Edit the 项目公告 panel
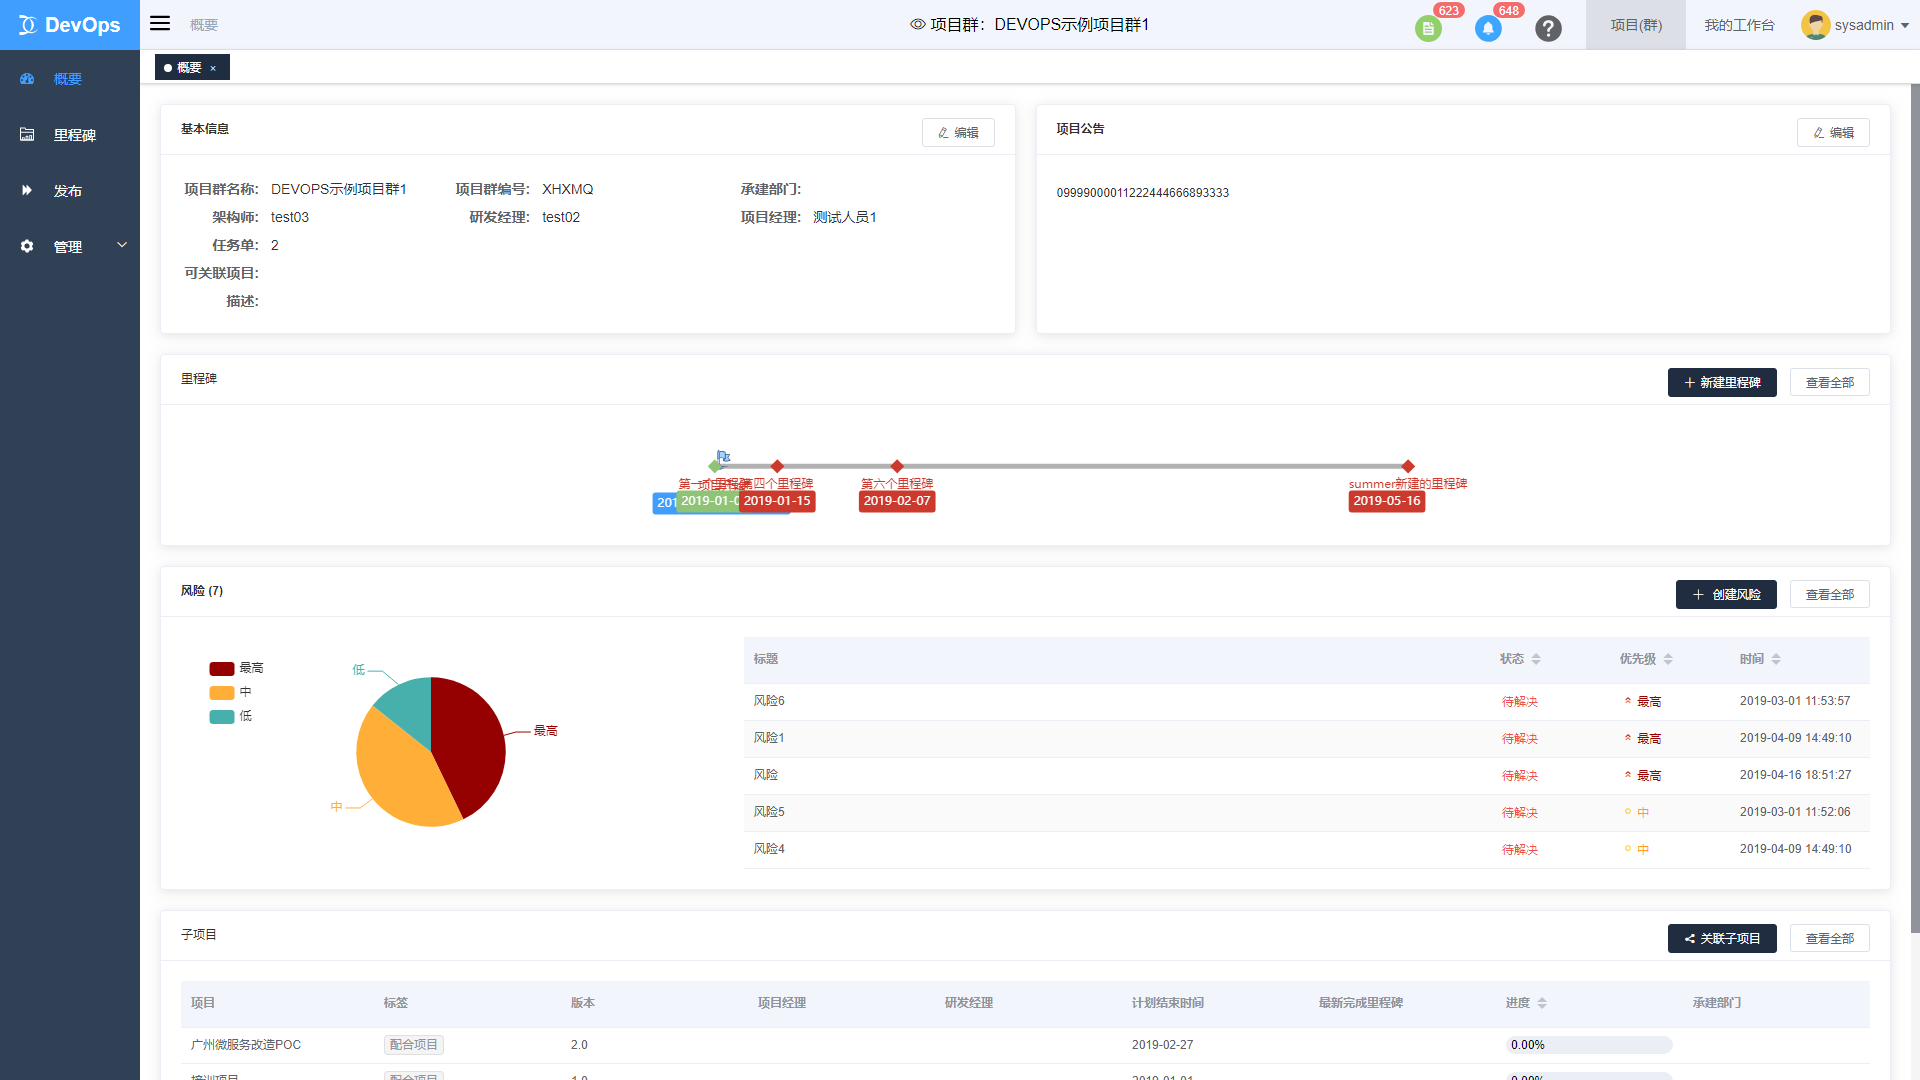The height and width of the screenshot is (1080, 1920). tap(1833, 133)
